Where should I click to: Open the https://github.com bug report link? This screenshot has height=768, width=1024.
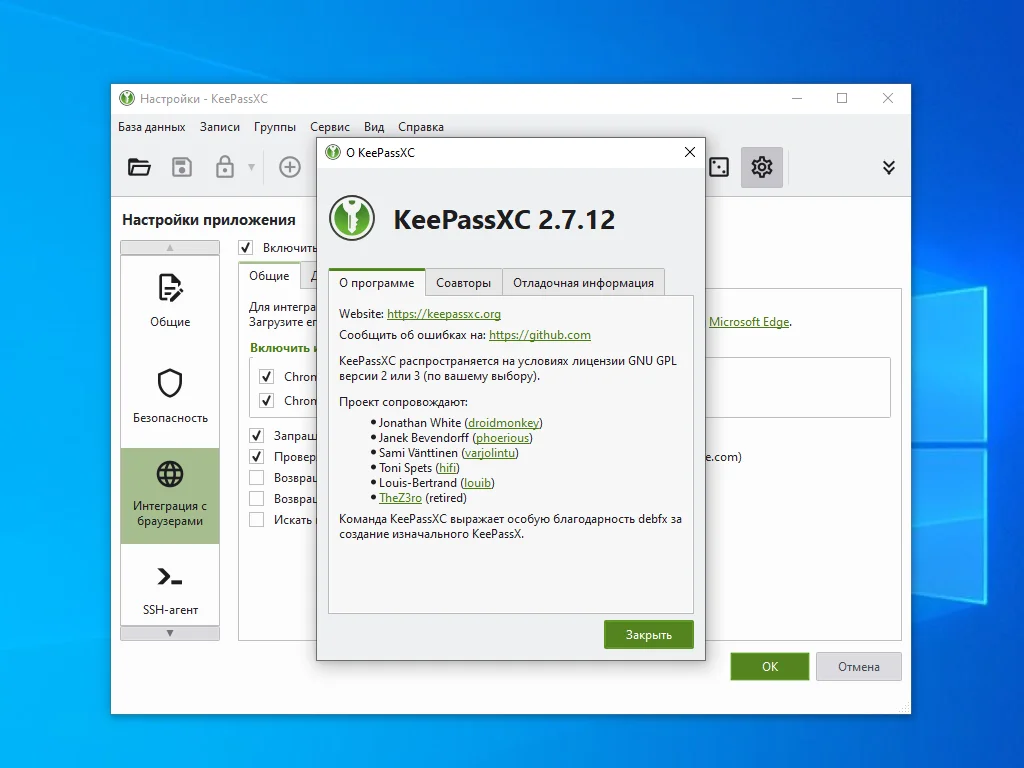(x=539, y=335)
